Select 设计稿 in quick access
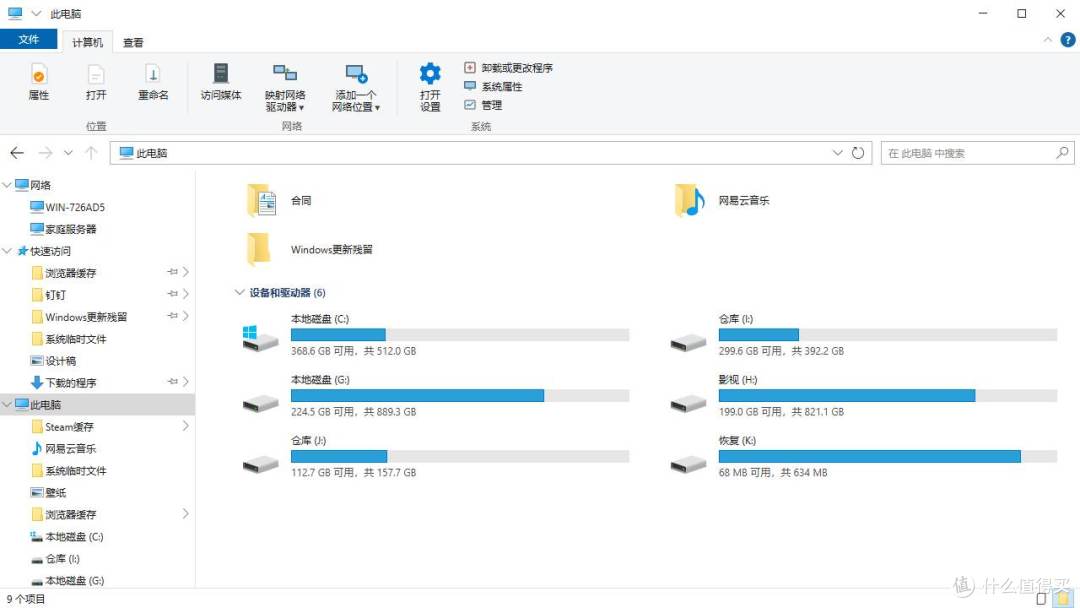This screenshot has height=608, width=1080. pyautogui.click(x=54, y=361)
